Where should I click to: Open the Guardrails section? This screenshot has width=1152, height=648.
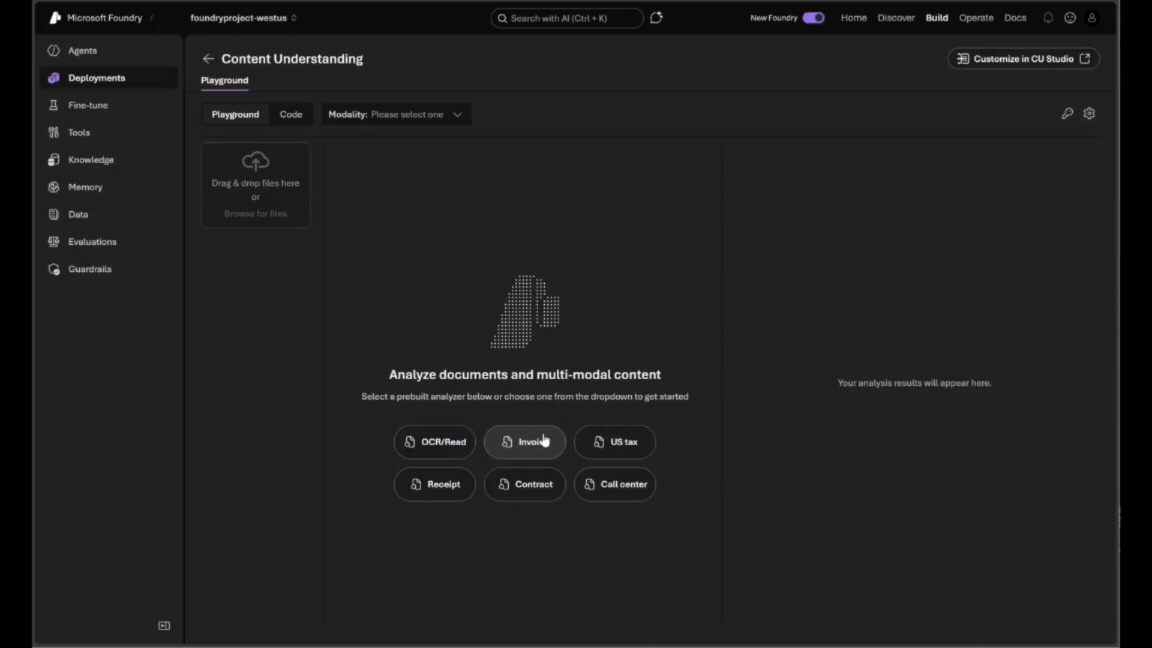coord(109,269)
